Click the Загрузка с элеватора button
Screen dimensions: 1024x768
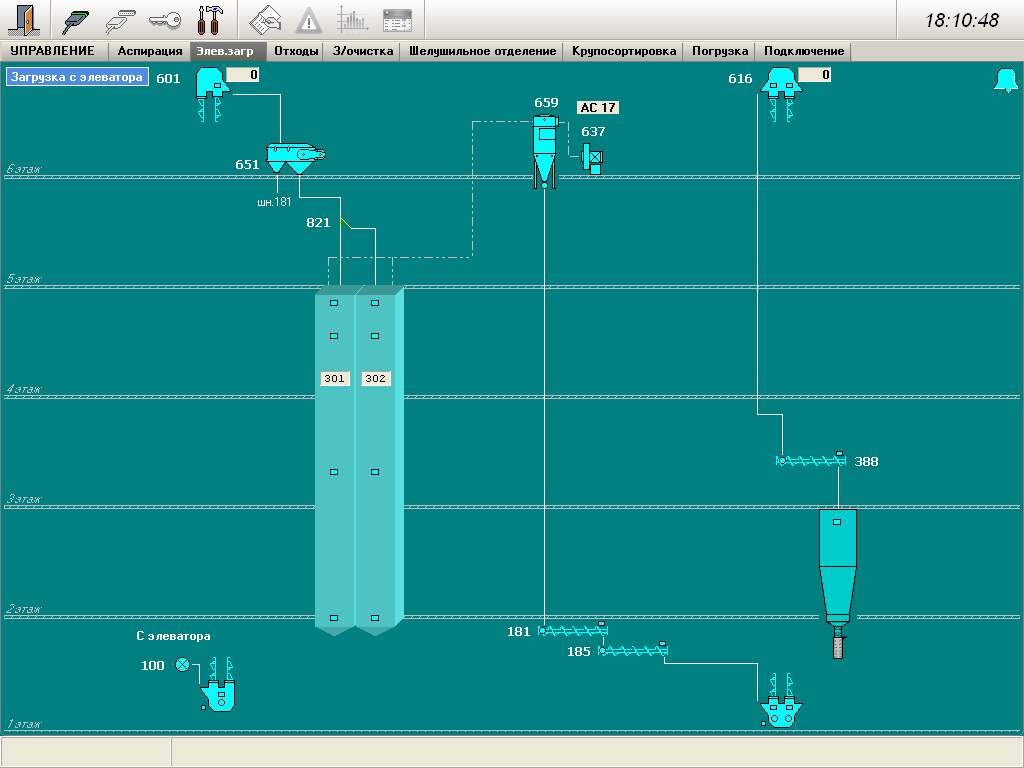(77, 77)
